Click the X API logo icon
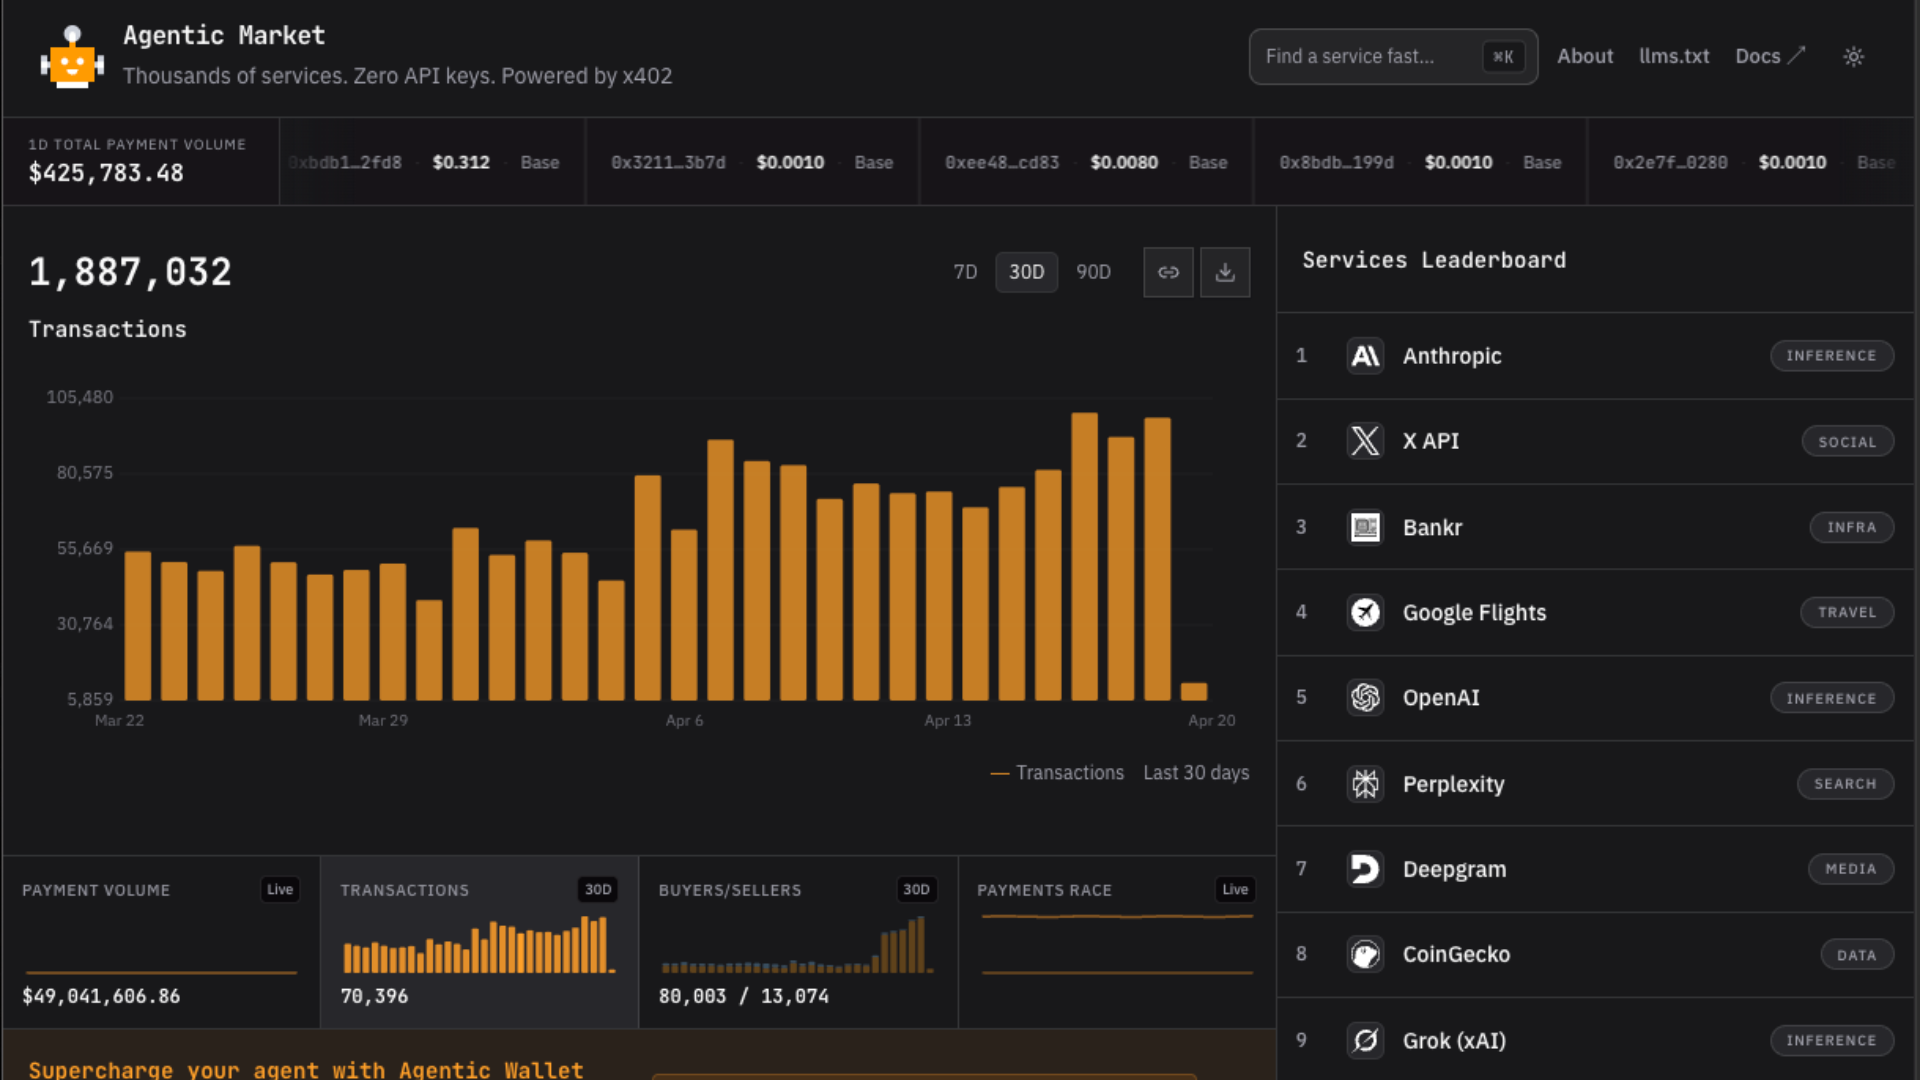 [x=1365, y=441]
